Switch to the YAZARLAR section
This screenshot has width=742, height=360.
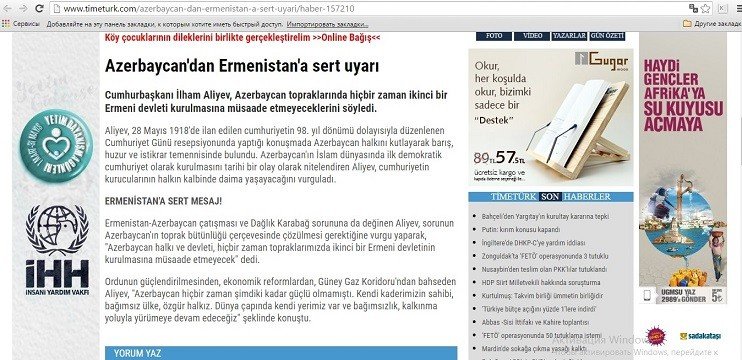point(569,36)
